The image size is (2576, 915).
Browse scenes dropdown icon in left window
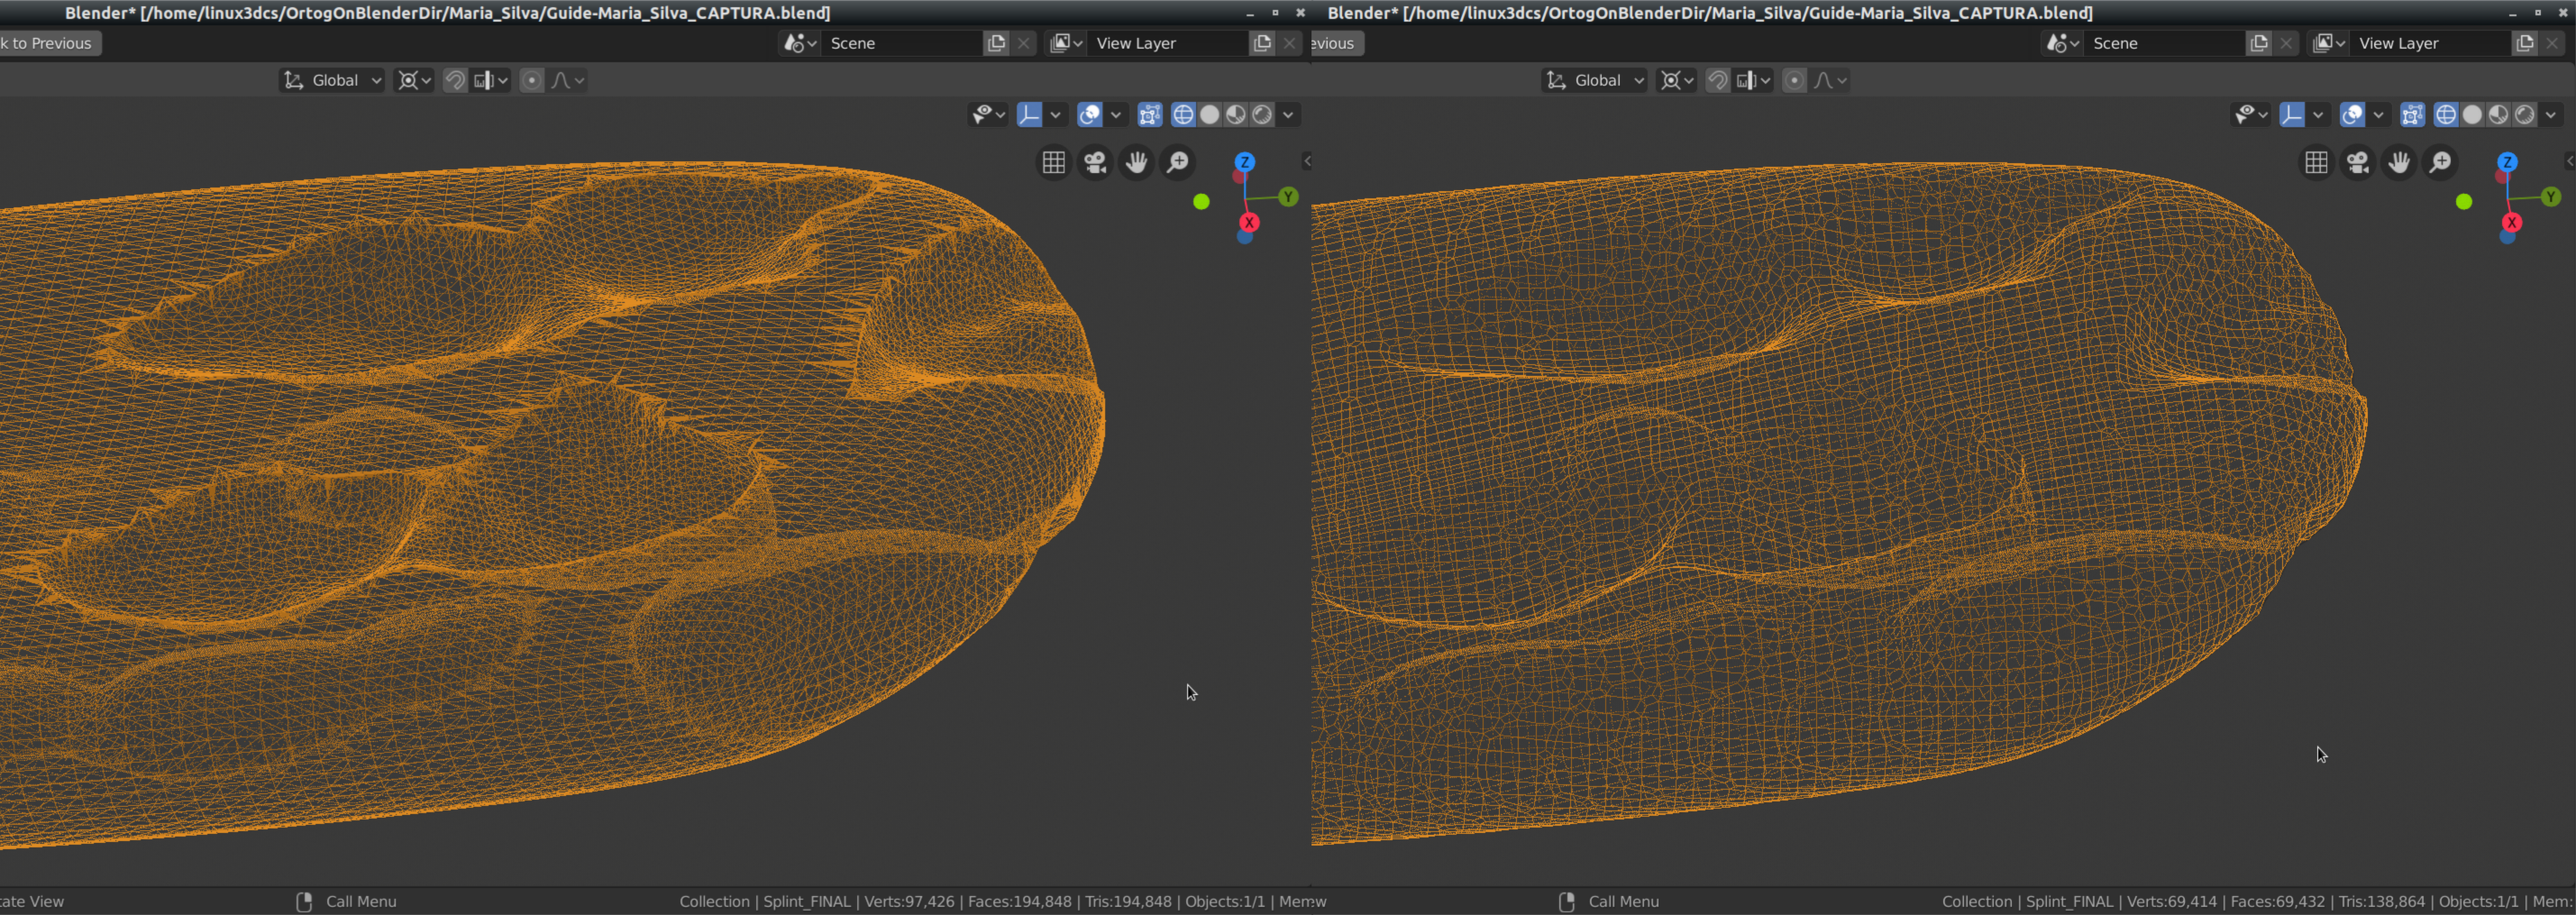[800, 43]
